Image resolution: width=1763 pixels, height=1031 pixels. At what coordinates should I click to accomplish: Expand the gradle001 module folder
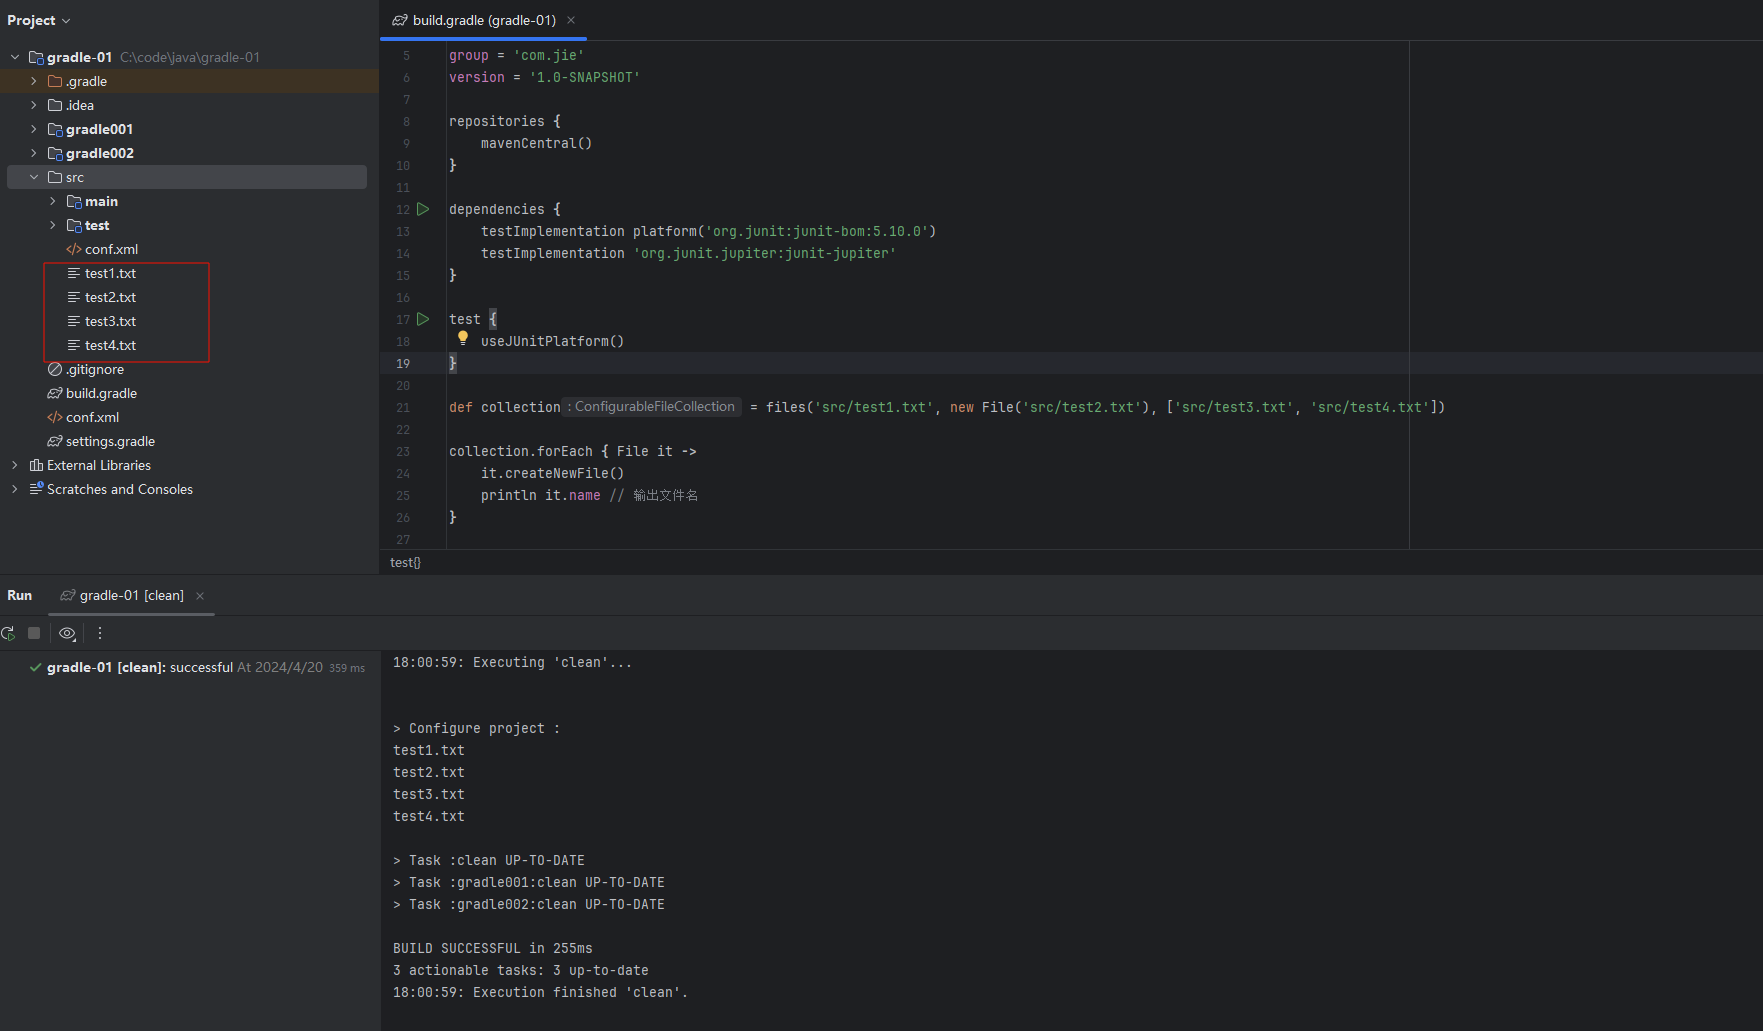(x=34, y=129)
